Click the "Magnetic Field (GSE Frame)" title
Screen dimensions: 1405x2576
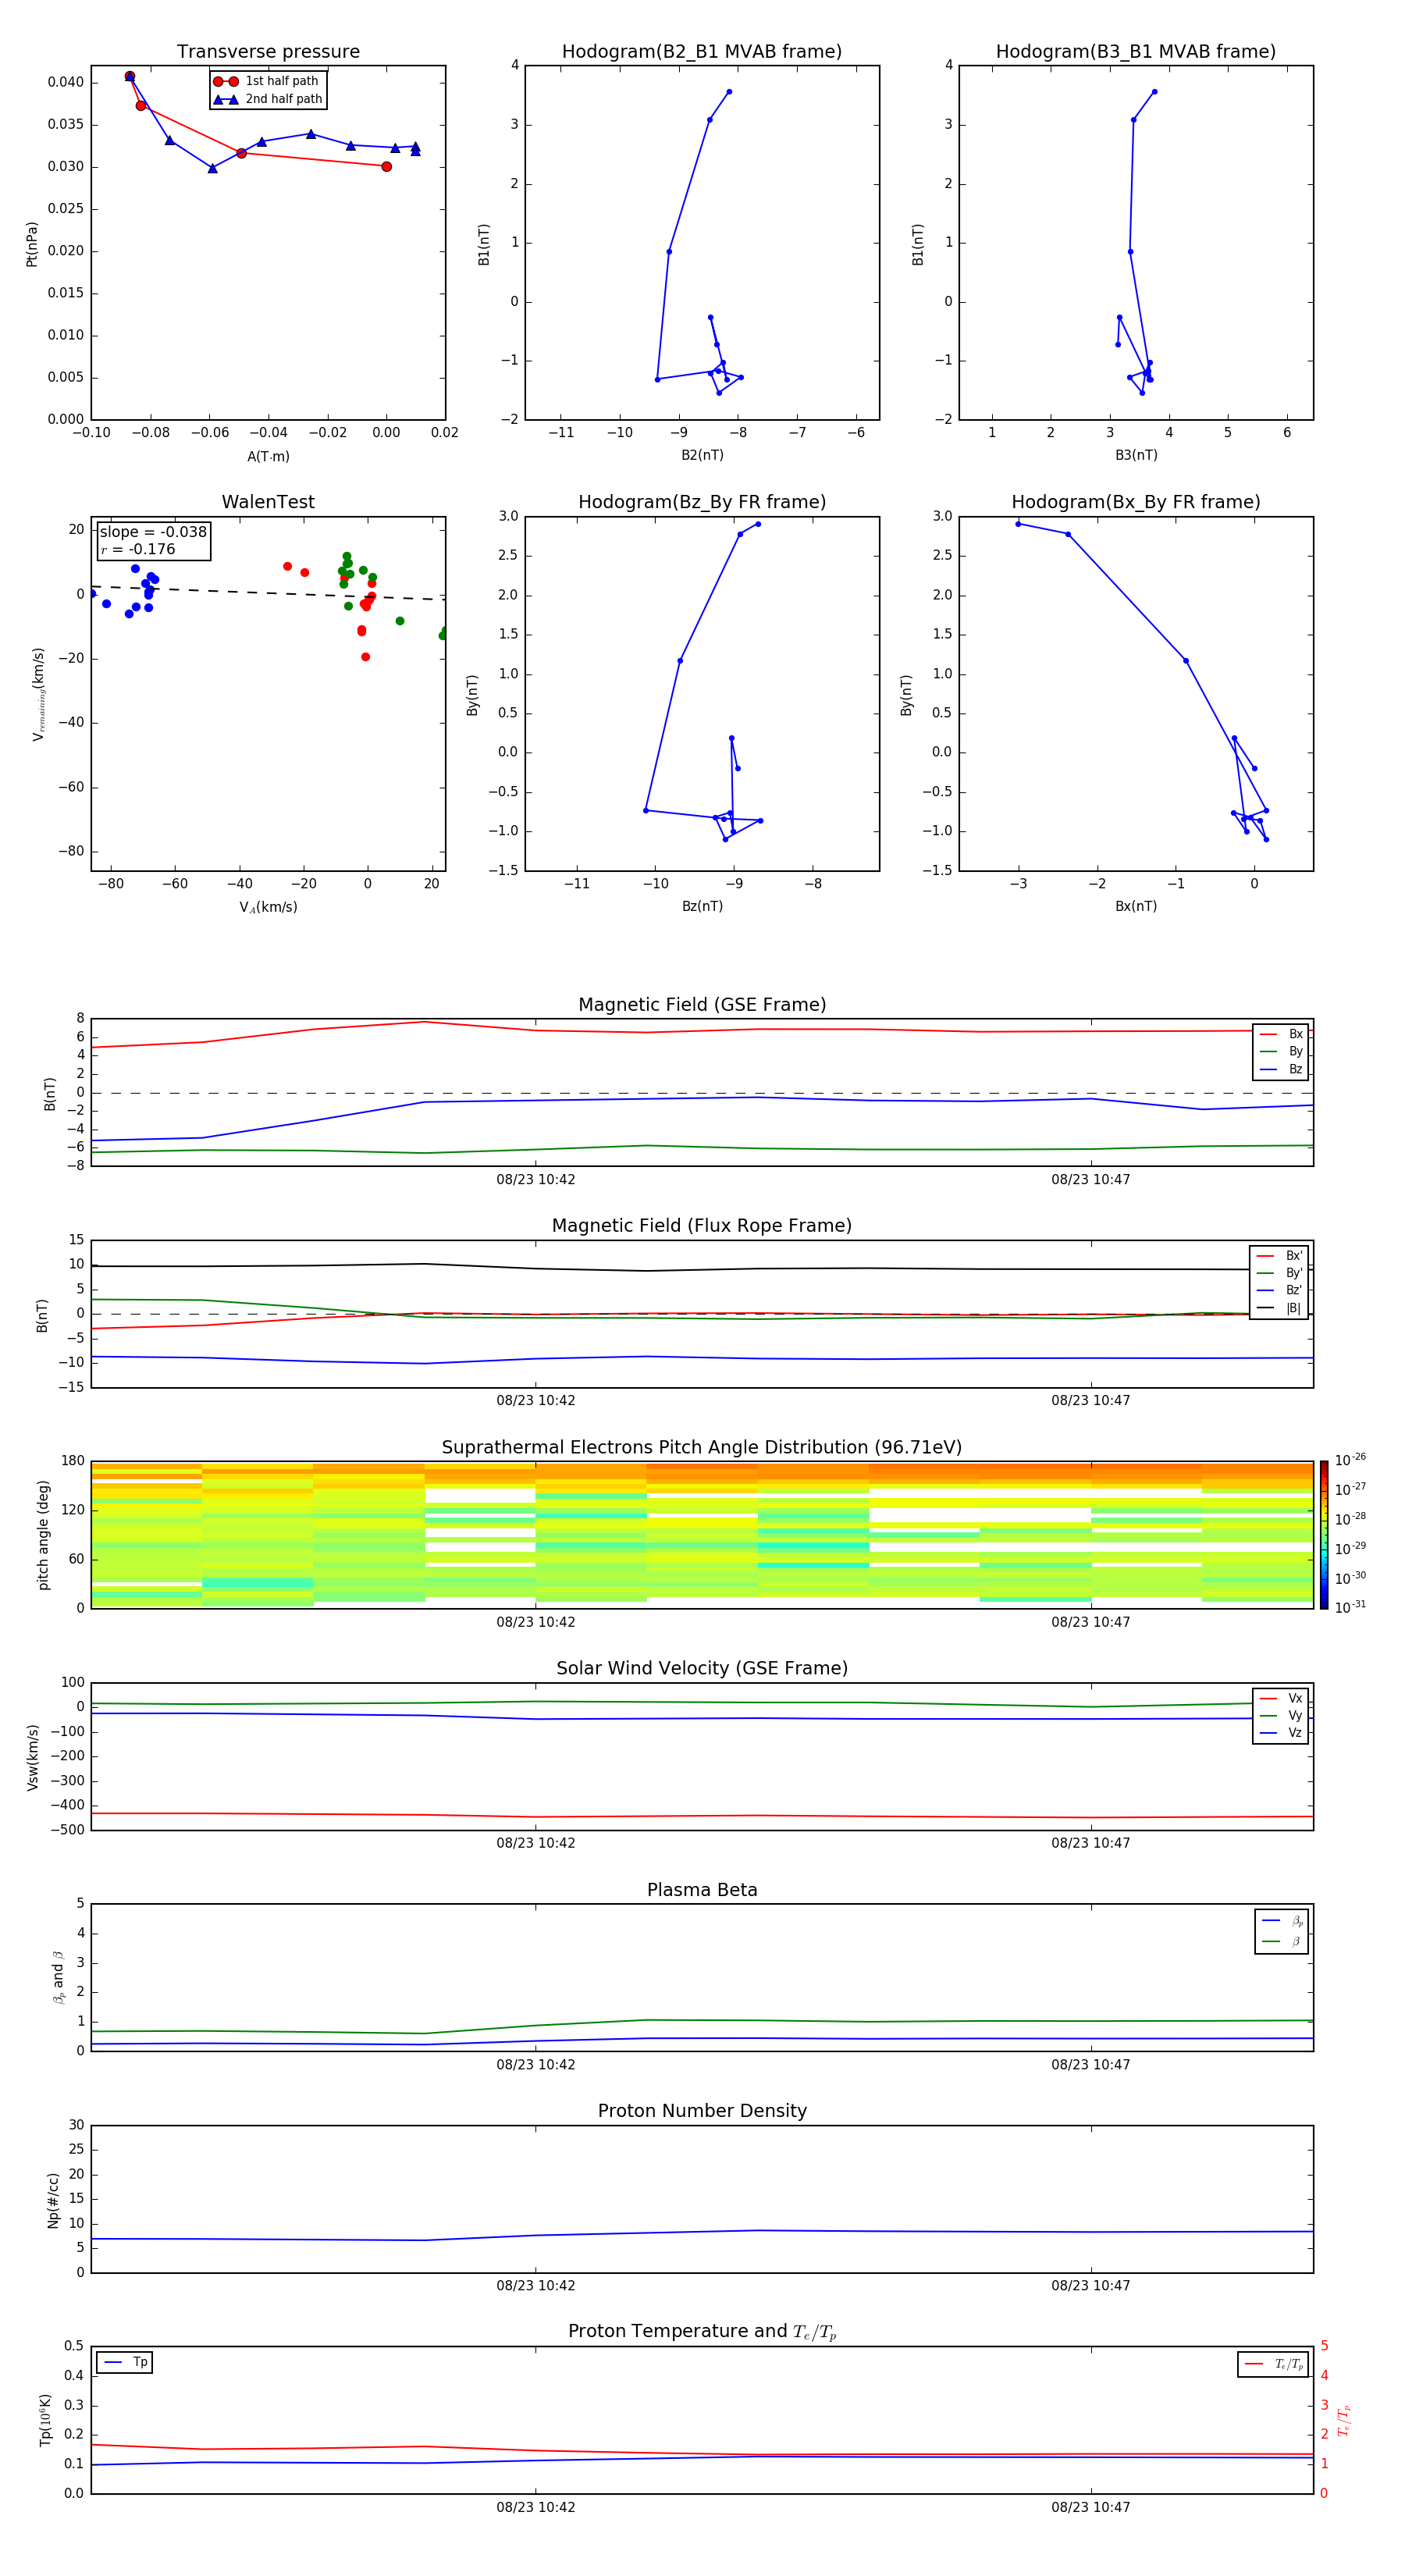702,1005
